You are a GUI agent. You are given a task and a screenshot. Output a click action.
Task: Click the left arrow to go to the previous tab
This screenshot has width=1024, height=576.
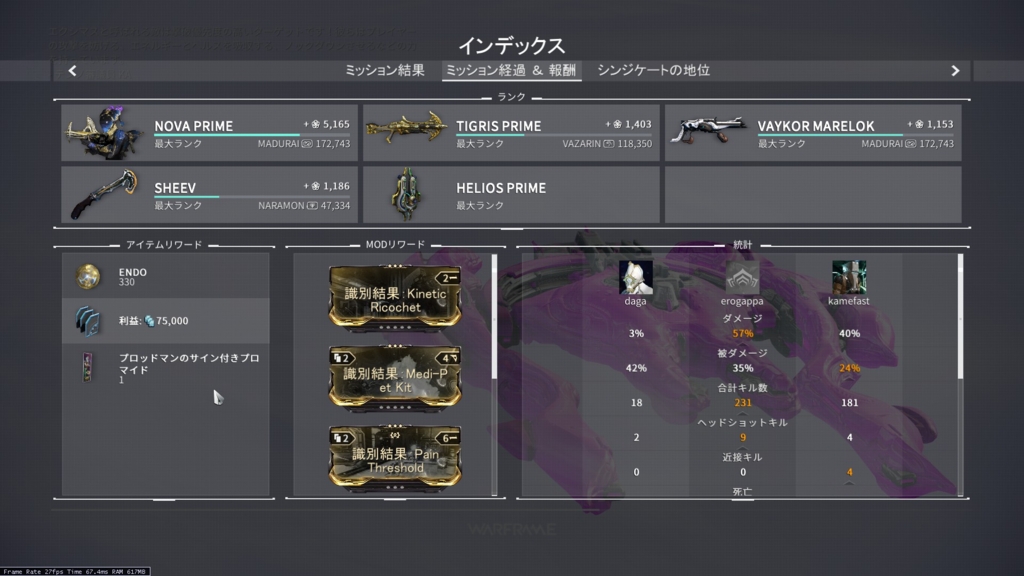pos(72,71)
